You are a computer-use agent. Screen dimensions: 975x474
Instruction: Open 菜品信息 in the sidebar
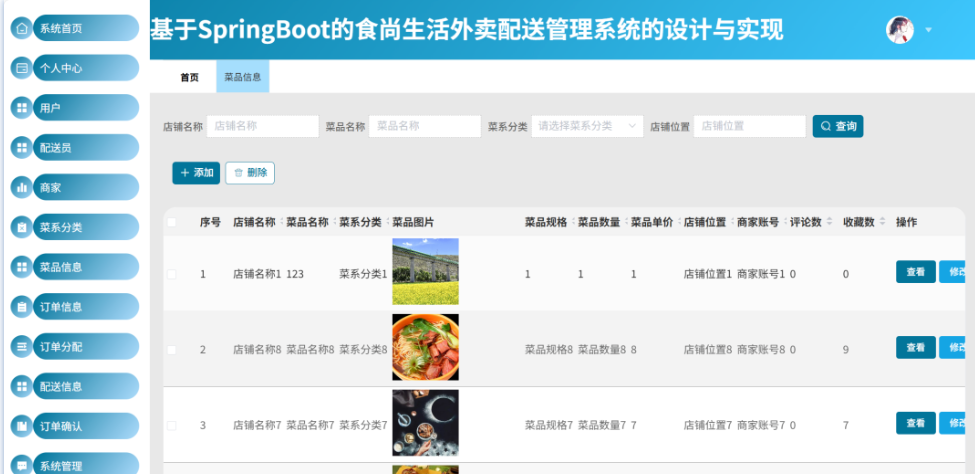pyautogui.click(x=86, y=267)
